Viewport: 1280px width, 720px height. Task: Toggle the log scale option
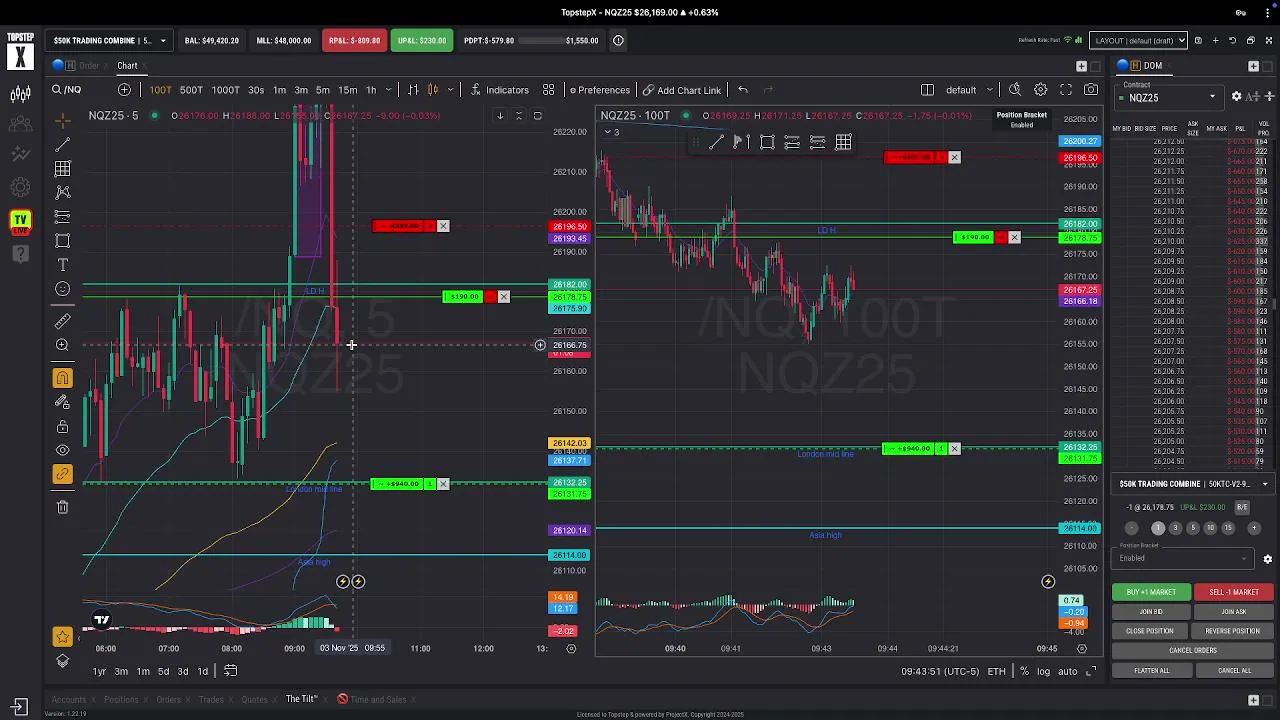[x=1043, y=671]
